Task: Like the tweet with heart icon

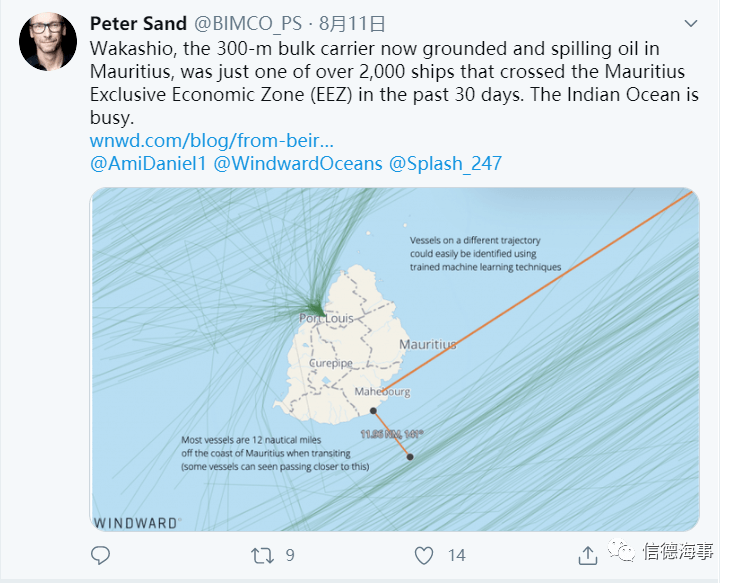Action: coord(423,556)
